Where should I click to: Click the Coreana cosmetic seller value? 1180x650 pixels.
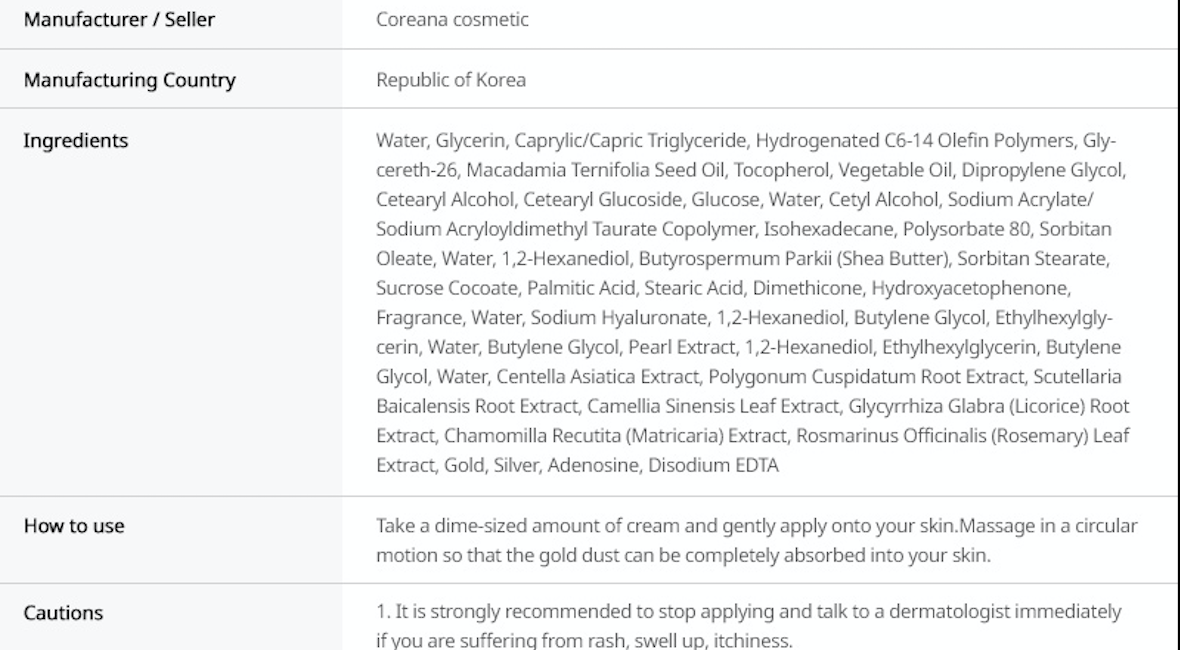click(452, 18)
